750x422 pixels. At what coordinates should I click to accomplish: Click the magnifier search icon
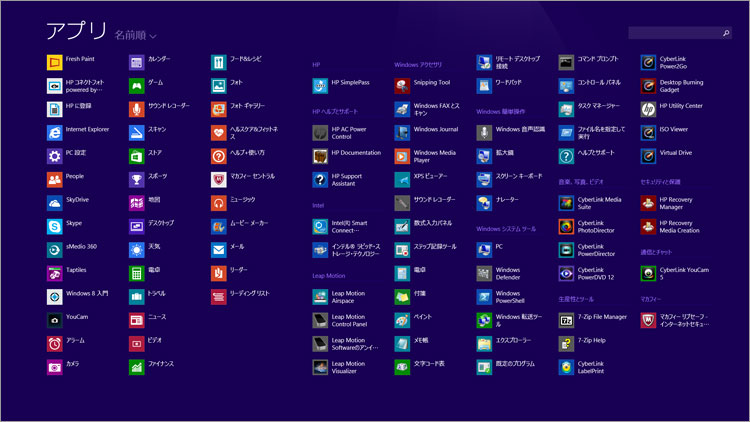click(725, 34)
